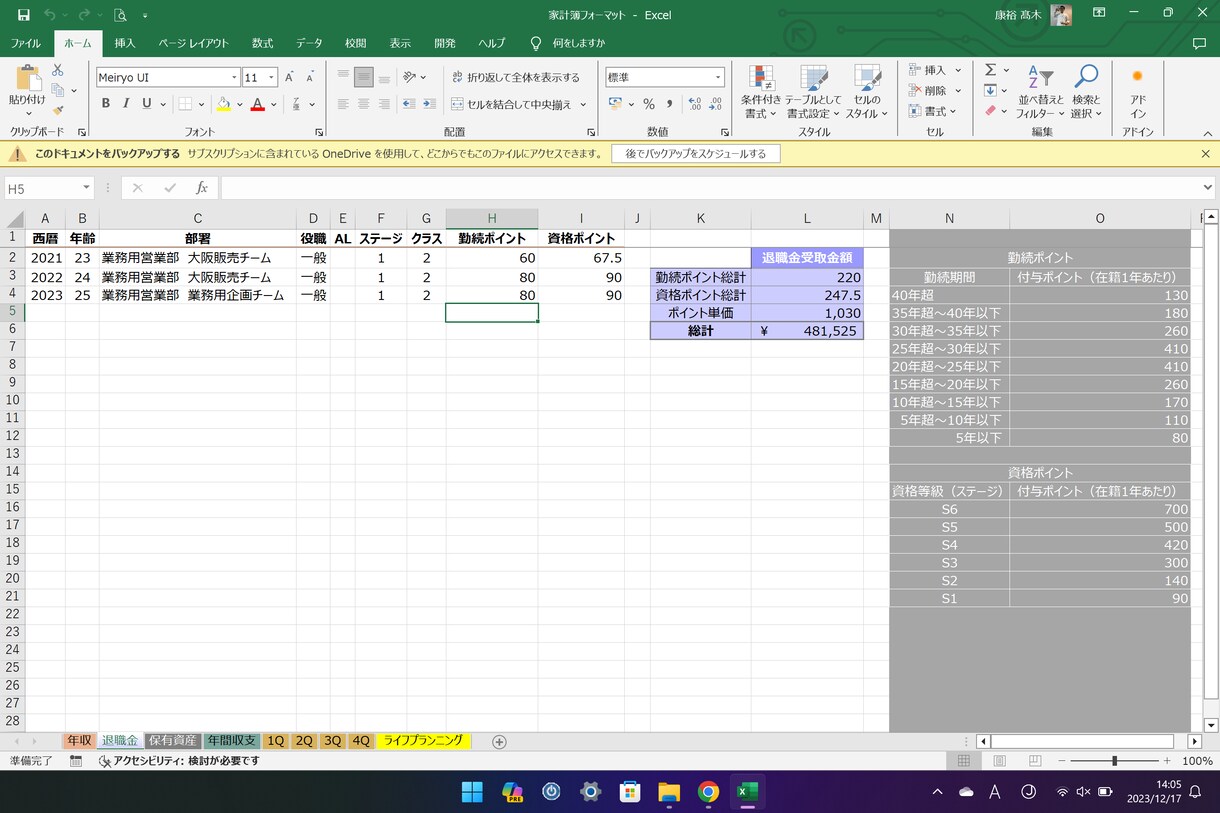Switch to the 年収 sheet tab
The image size is (1220, 813).
point(79,741)
